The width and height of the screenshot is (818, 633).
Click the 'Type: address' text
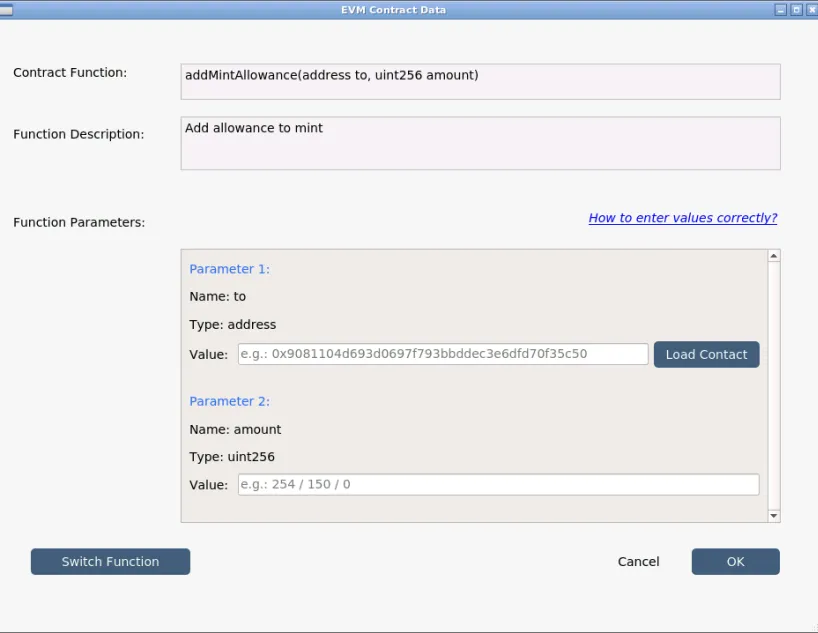point(233,325)
